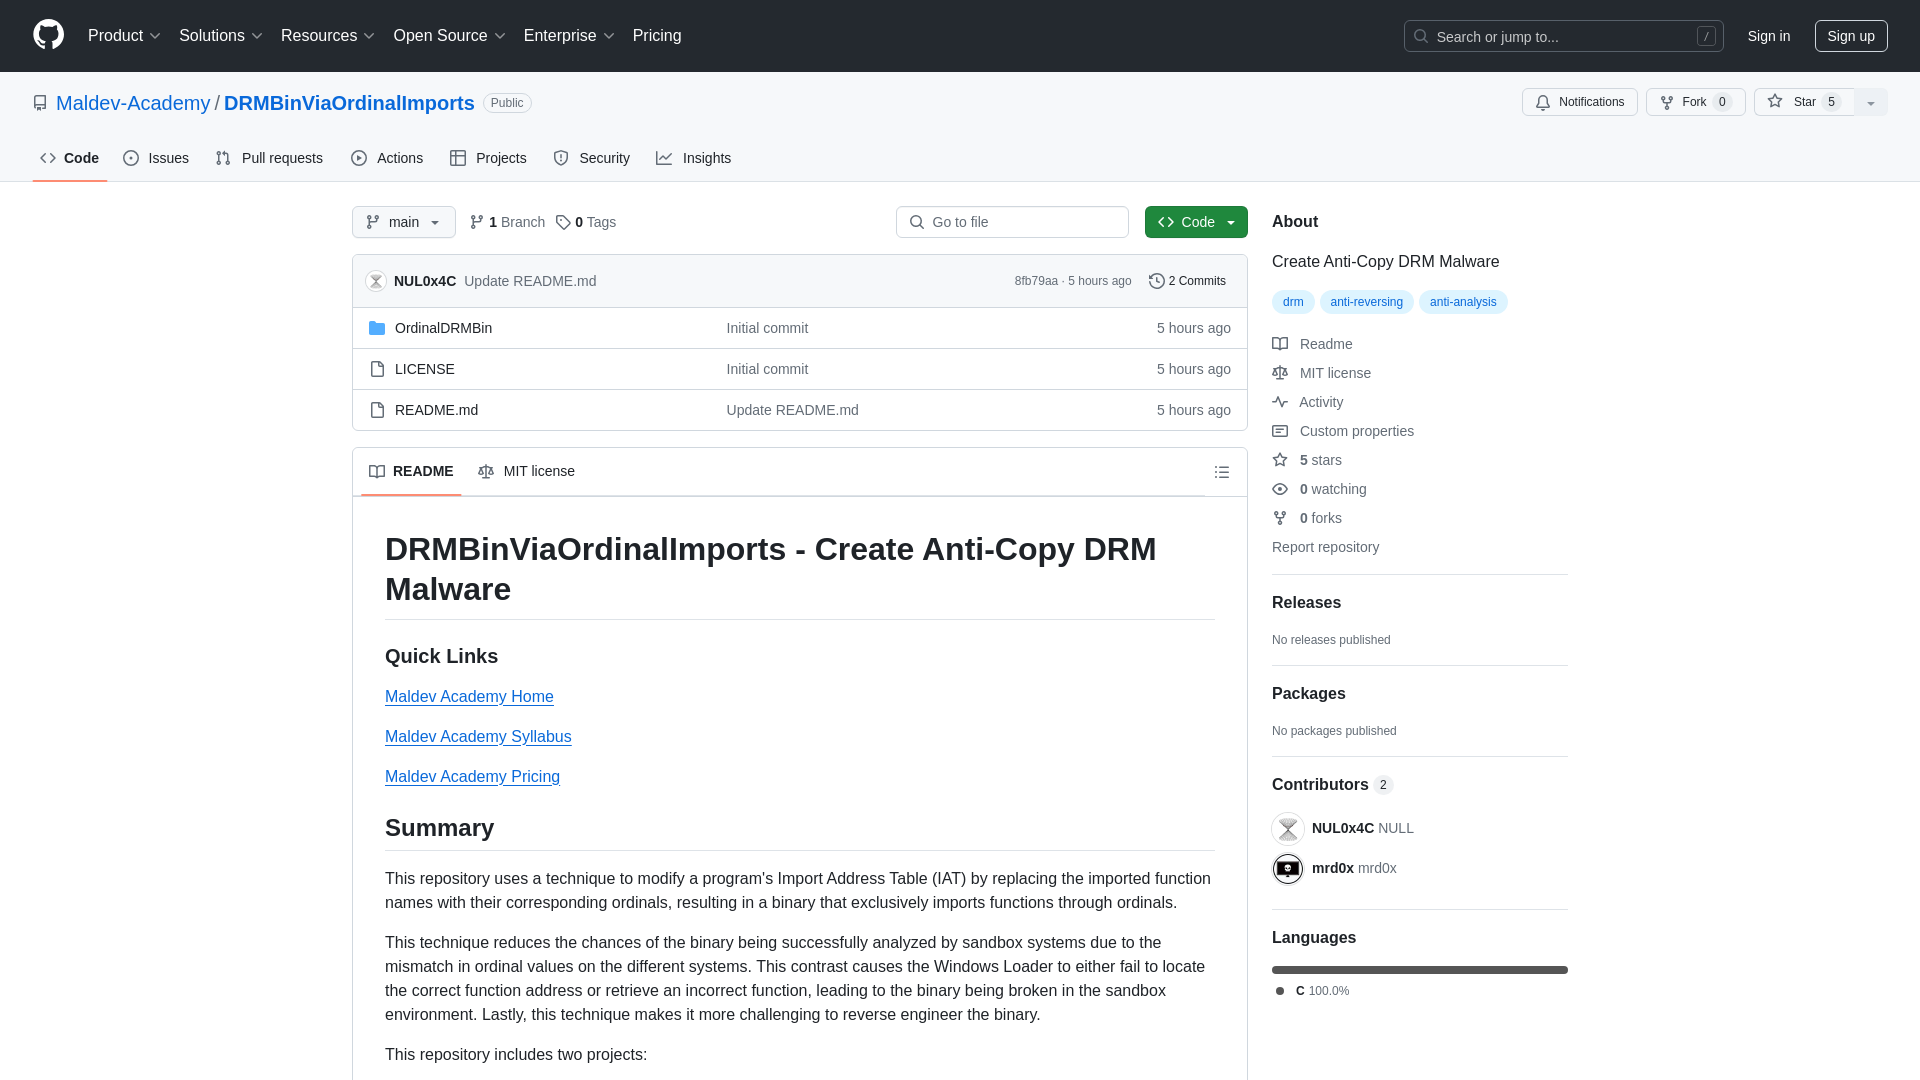This screenshot has width=1920, height=1080.
Task: Open the LICENSE file
Action: click(x=425, y=369)
